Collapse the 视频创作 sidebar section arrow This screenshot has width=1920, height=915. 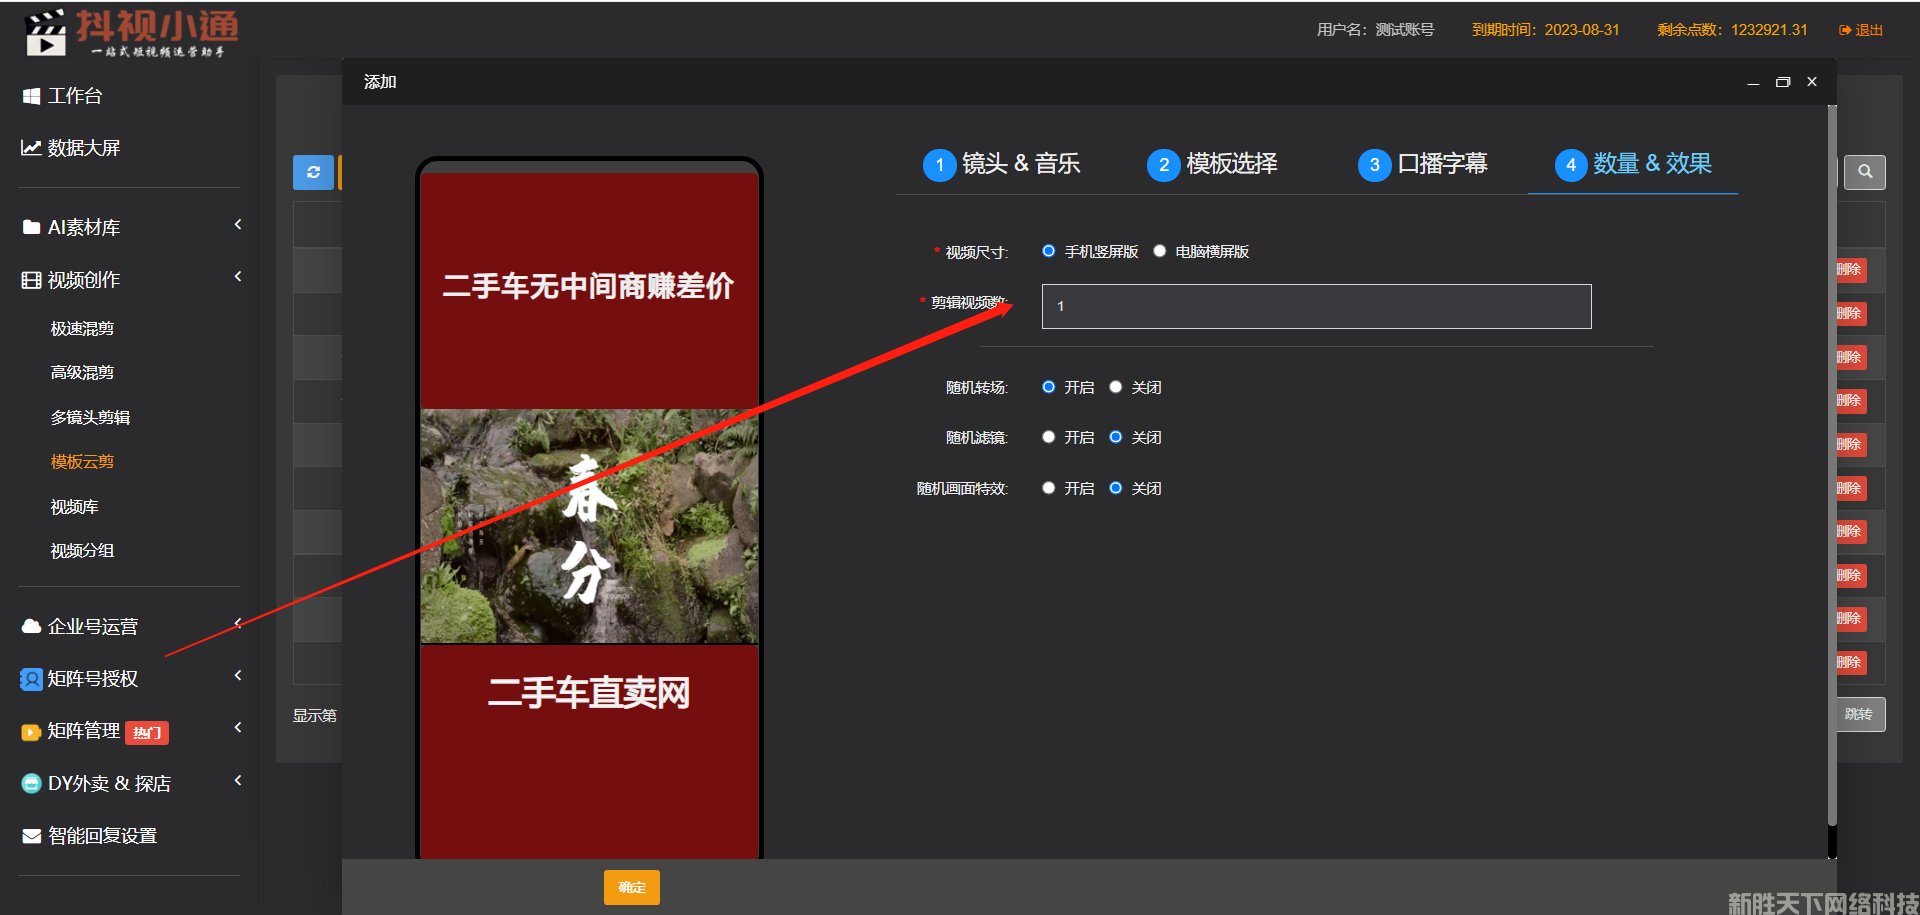pyautogui.click(x=238, y=277)
